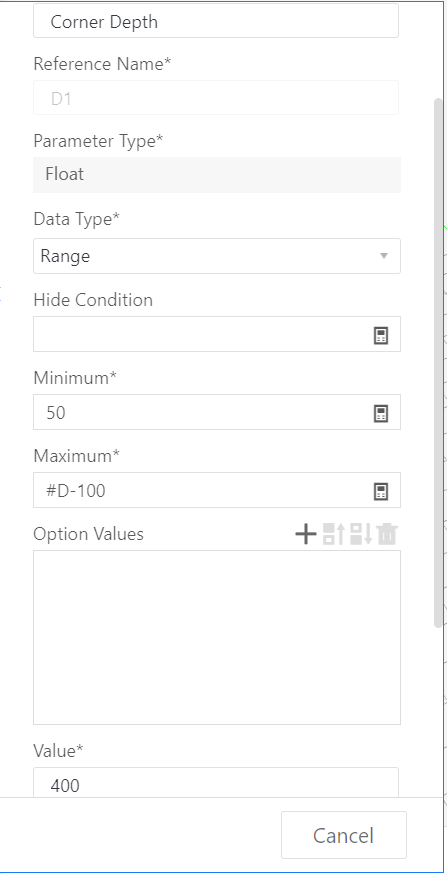Click the Cancel button
The image size is (447, 874).
(x=343, y=835)
